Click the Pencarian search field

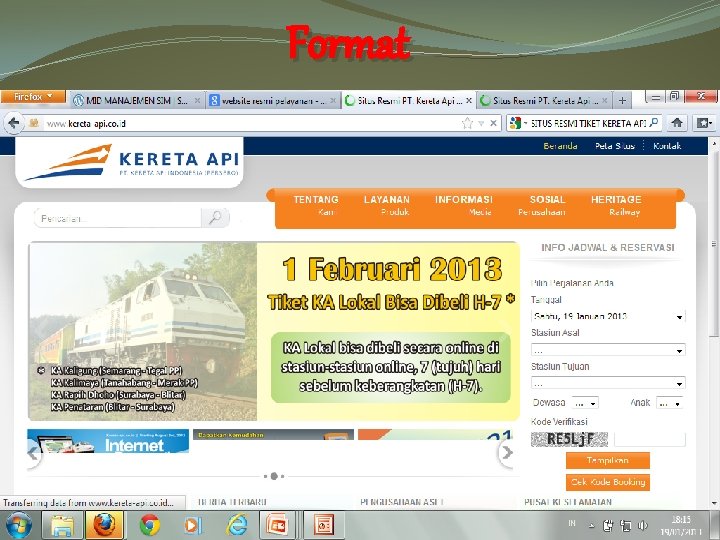[118, 218]
